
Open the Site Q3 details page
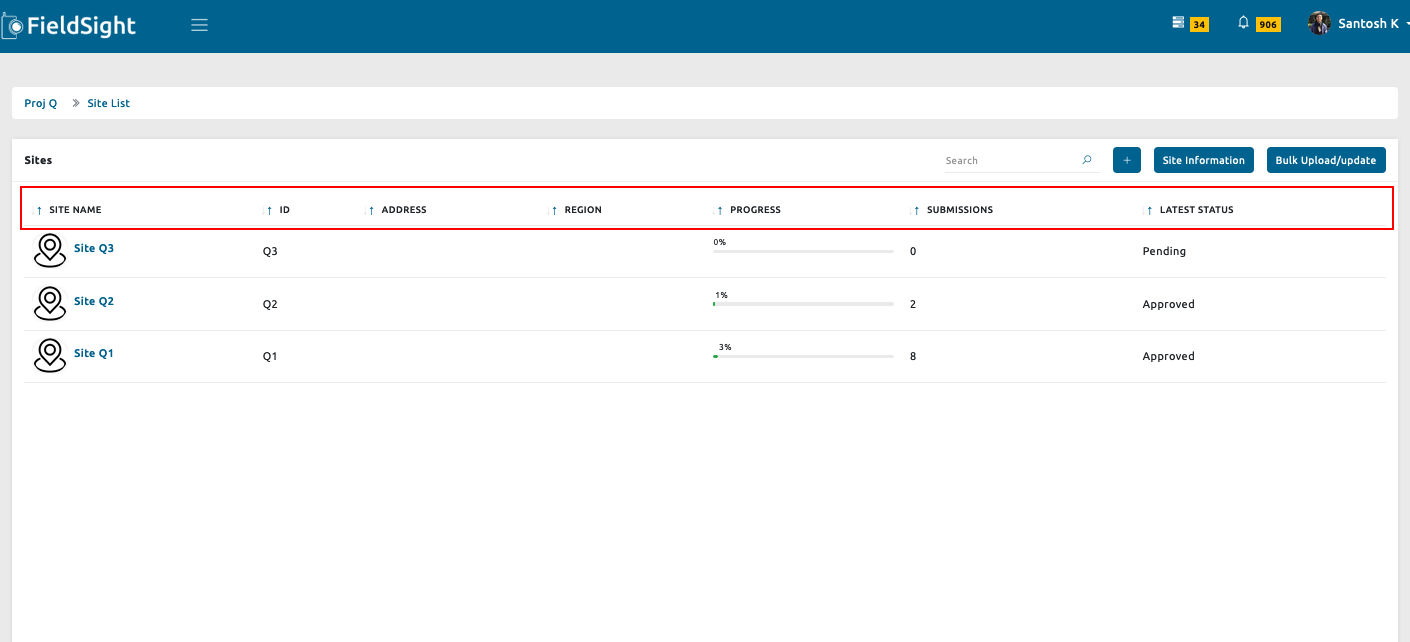(94, 247)
